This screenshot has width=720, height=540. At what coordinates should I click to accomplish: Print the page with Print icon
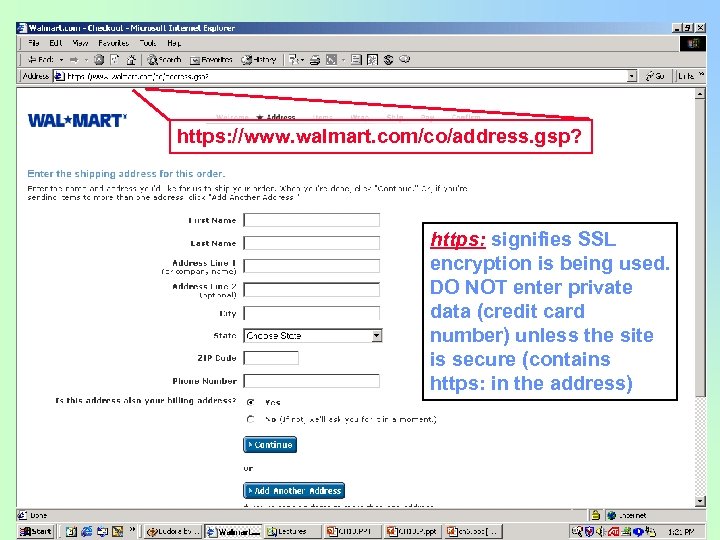(315, 60)
